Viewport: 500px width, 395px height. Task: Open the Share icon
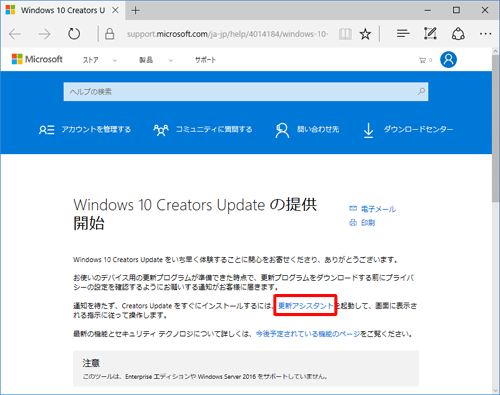tap(458, 34)
